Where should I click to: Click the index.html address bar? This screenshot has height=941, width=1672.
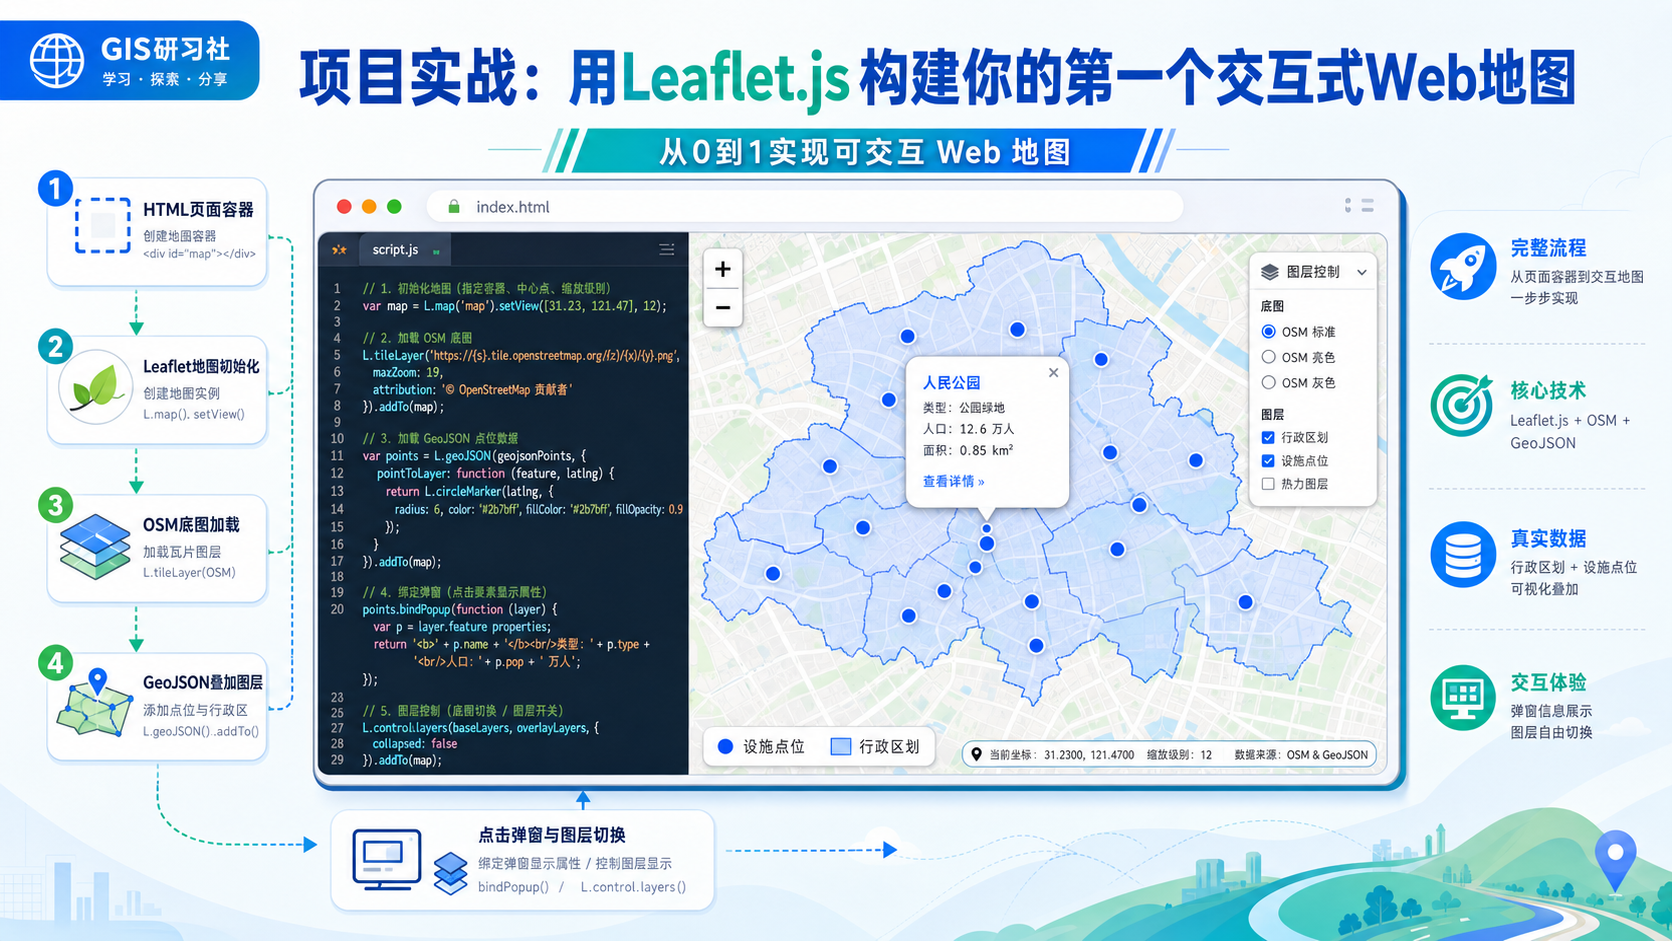(x=805, y=207)
